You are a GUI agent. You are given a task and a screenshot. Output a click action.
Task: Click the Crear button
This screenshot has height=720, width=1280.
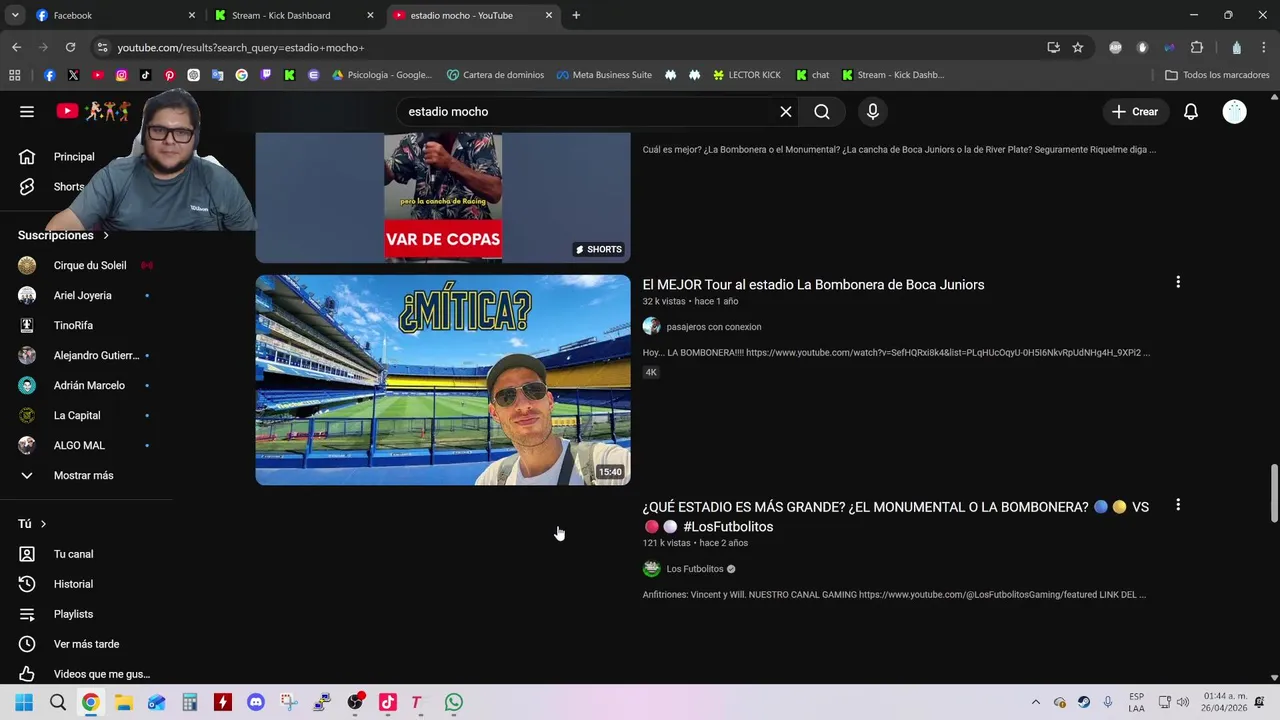(x=1135, y=112)
